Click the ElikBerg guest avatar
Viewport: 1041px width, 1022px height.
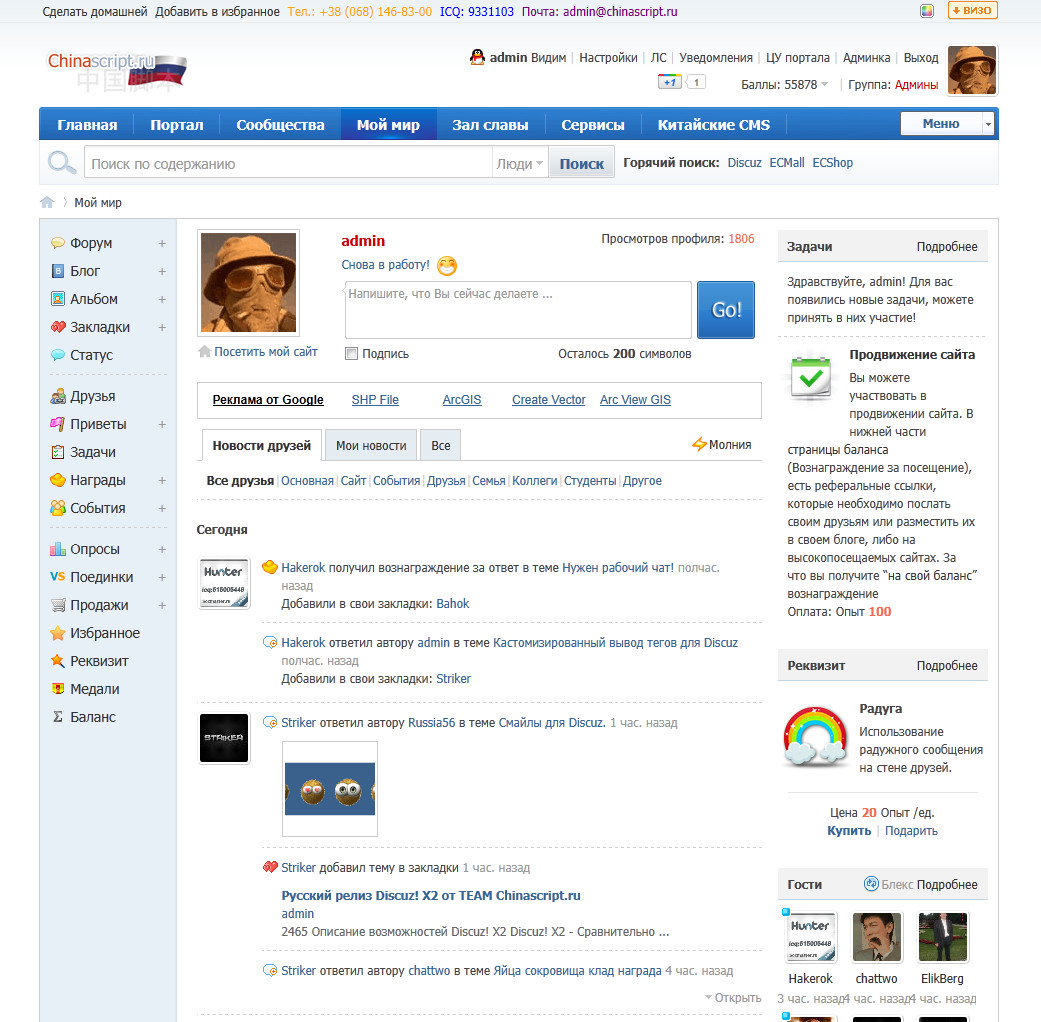click(943, 937)
